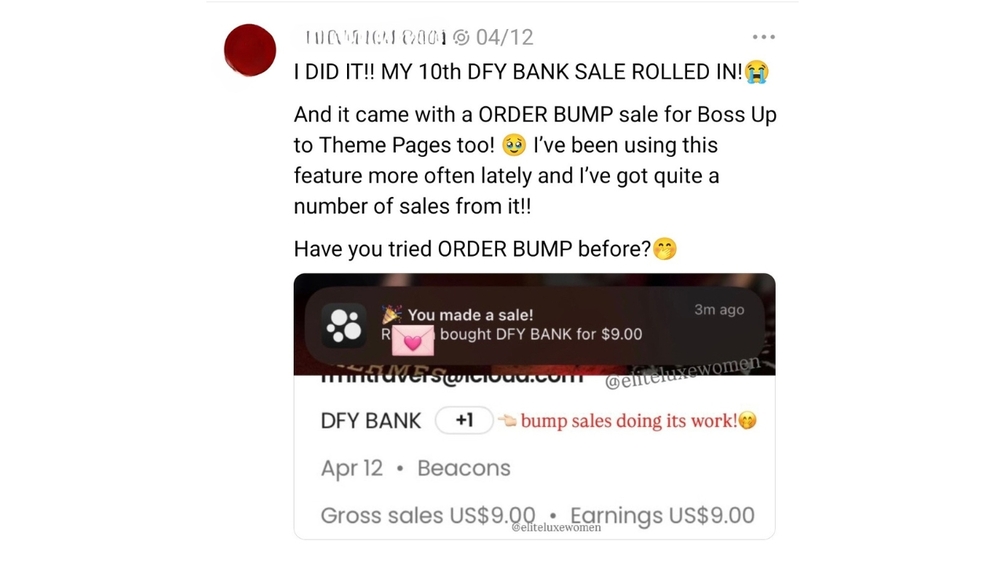Open the You made a sale notification
This screenshot has width=1005, height=565.
tap(535, 325)
